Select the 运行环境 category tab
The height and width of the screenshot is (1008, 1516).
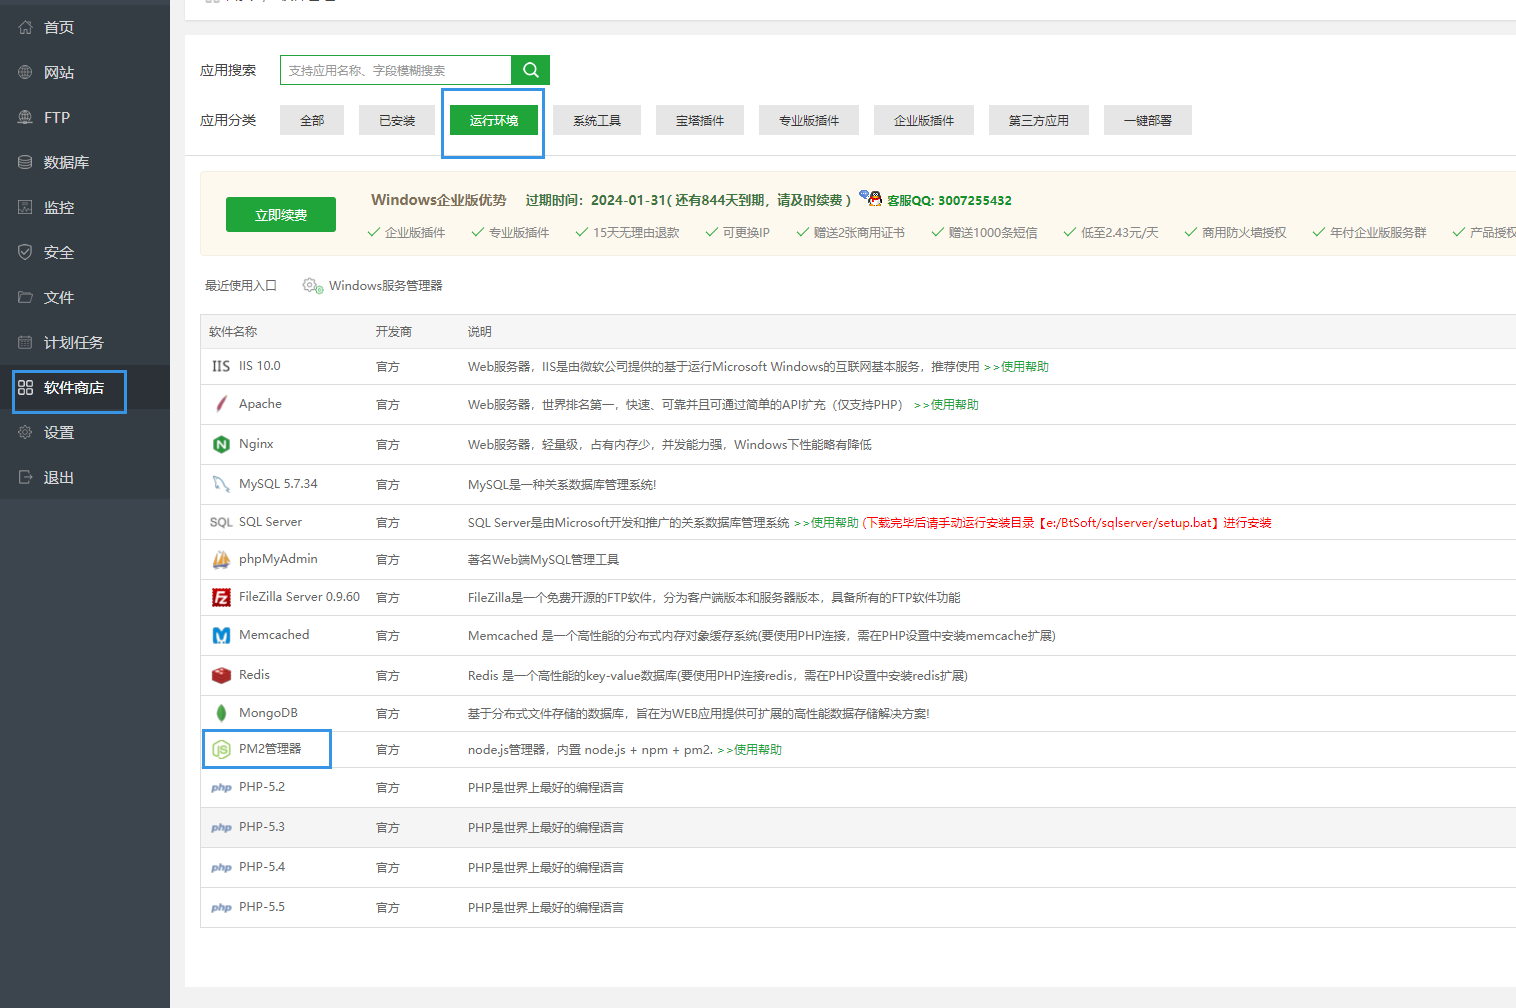494,120
